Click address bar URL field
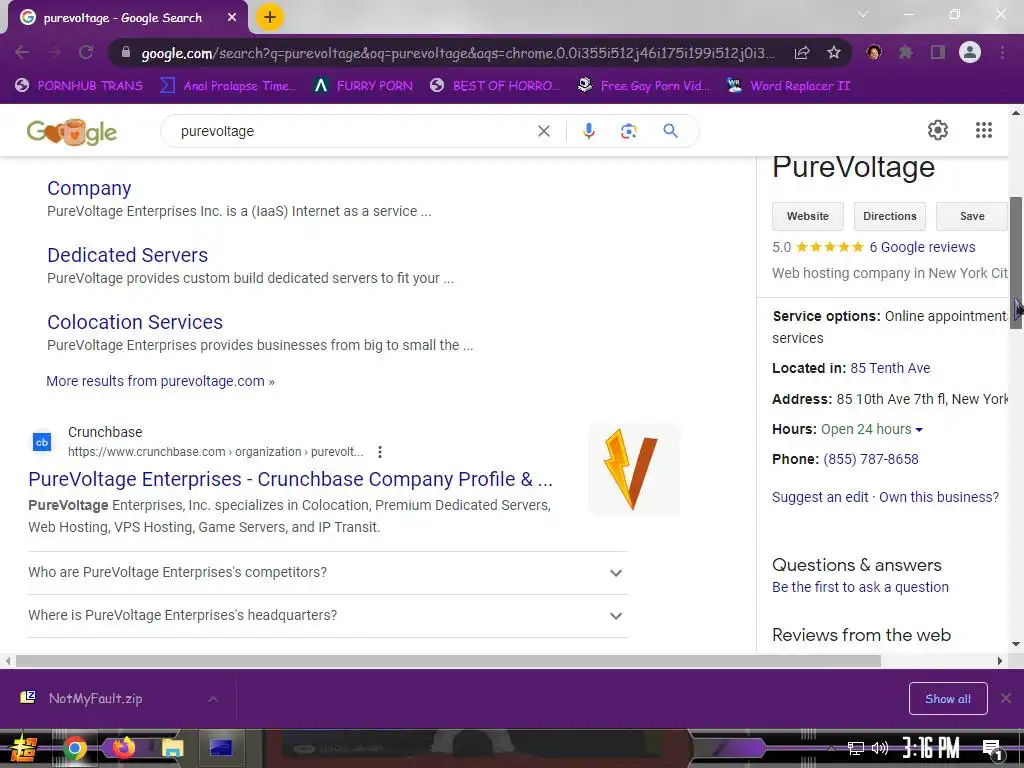The height and width of the screenshot is (768, 1024). (457, 53)
